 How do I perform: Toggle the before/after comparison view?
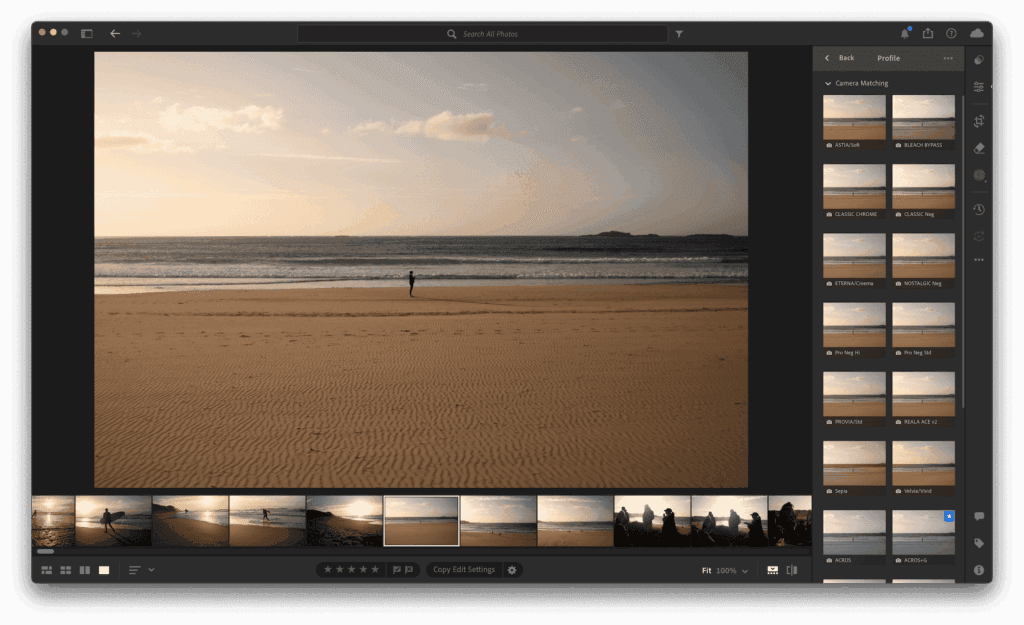pos(791,570)
